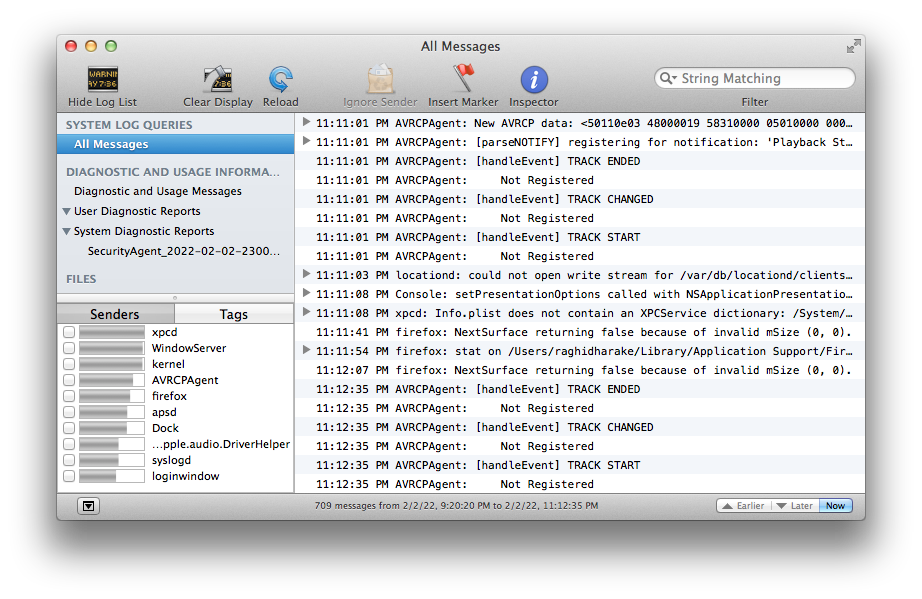Click the DIAGNOSTIC AND USAGE INFORMA... header

pyautogui.click(x=173, y=172)
